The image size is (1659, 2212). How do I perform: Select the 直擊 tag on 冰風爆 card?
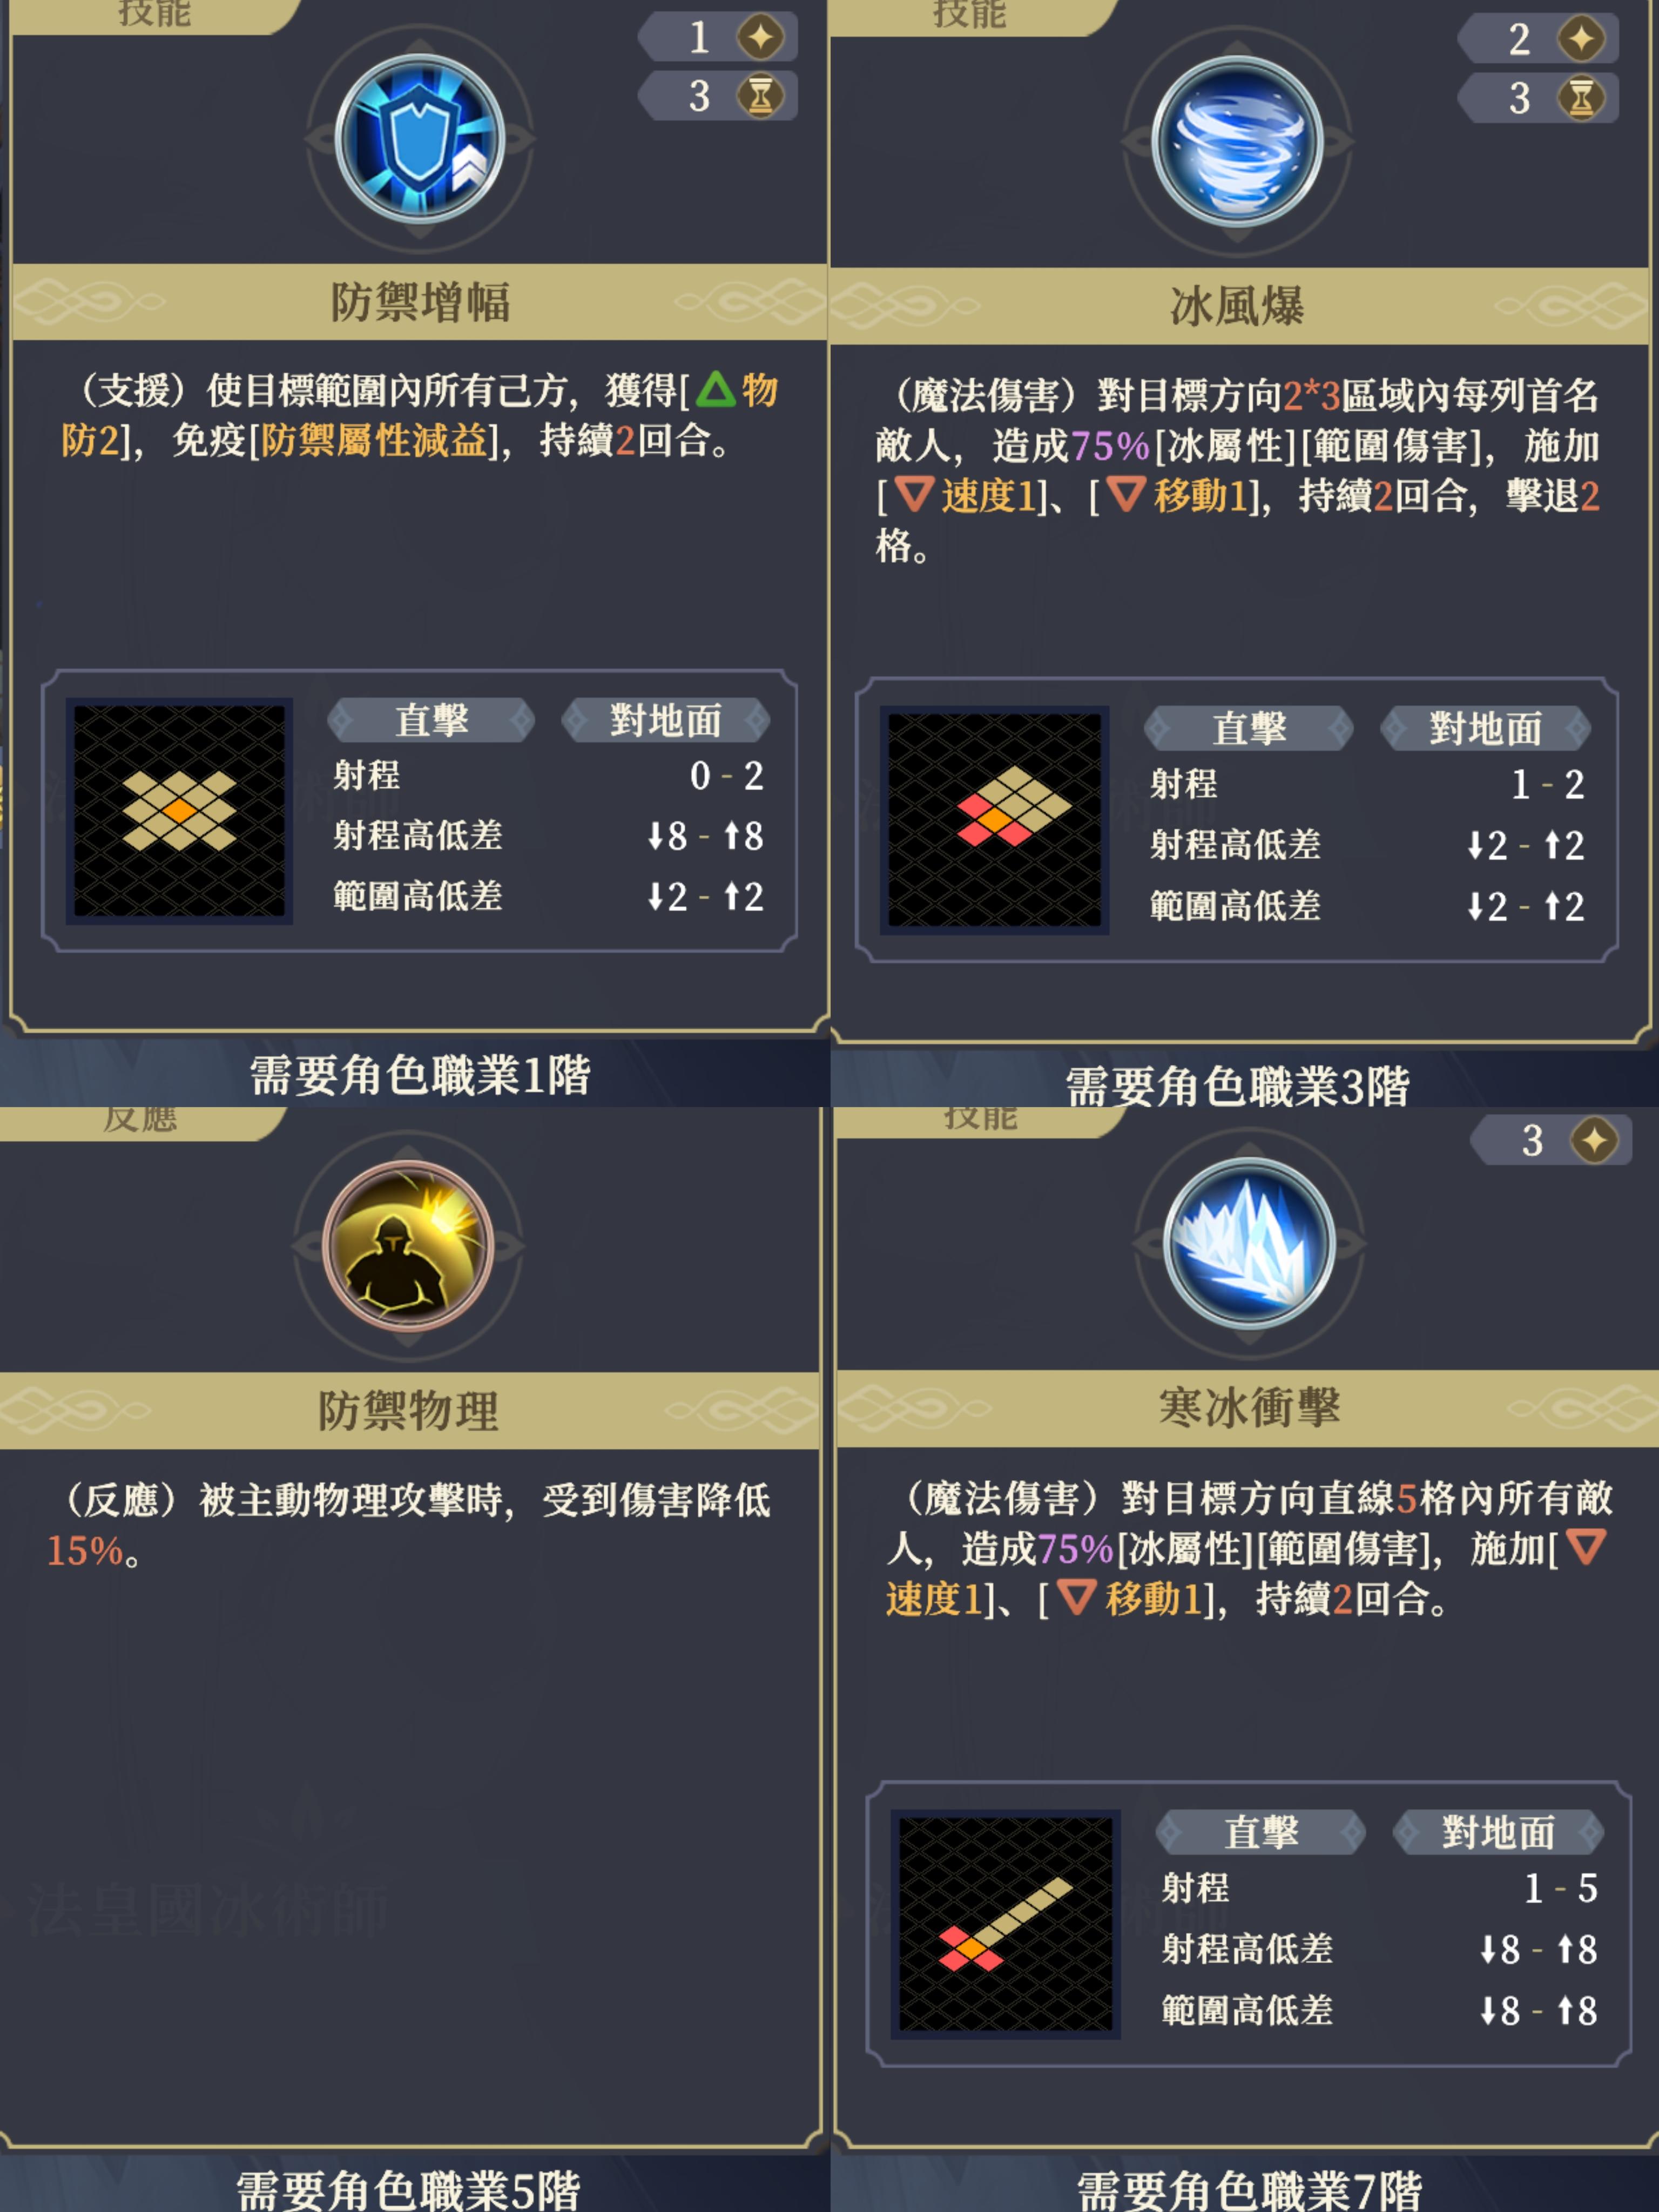pos(1249,728)
